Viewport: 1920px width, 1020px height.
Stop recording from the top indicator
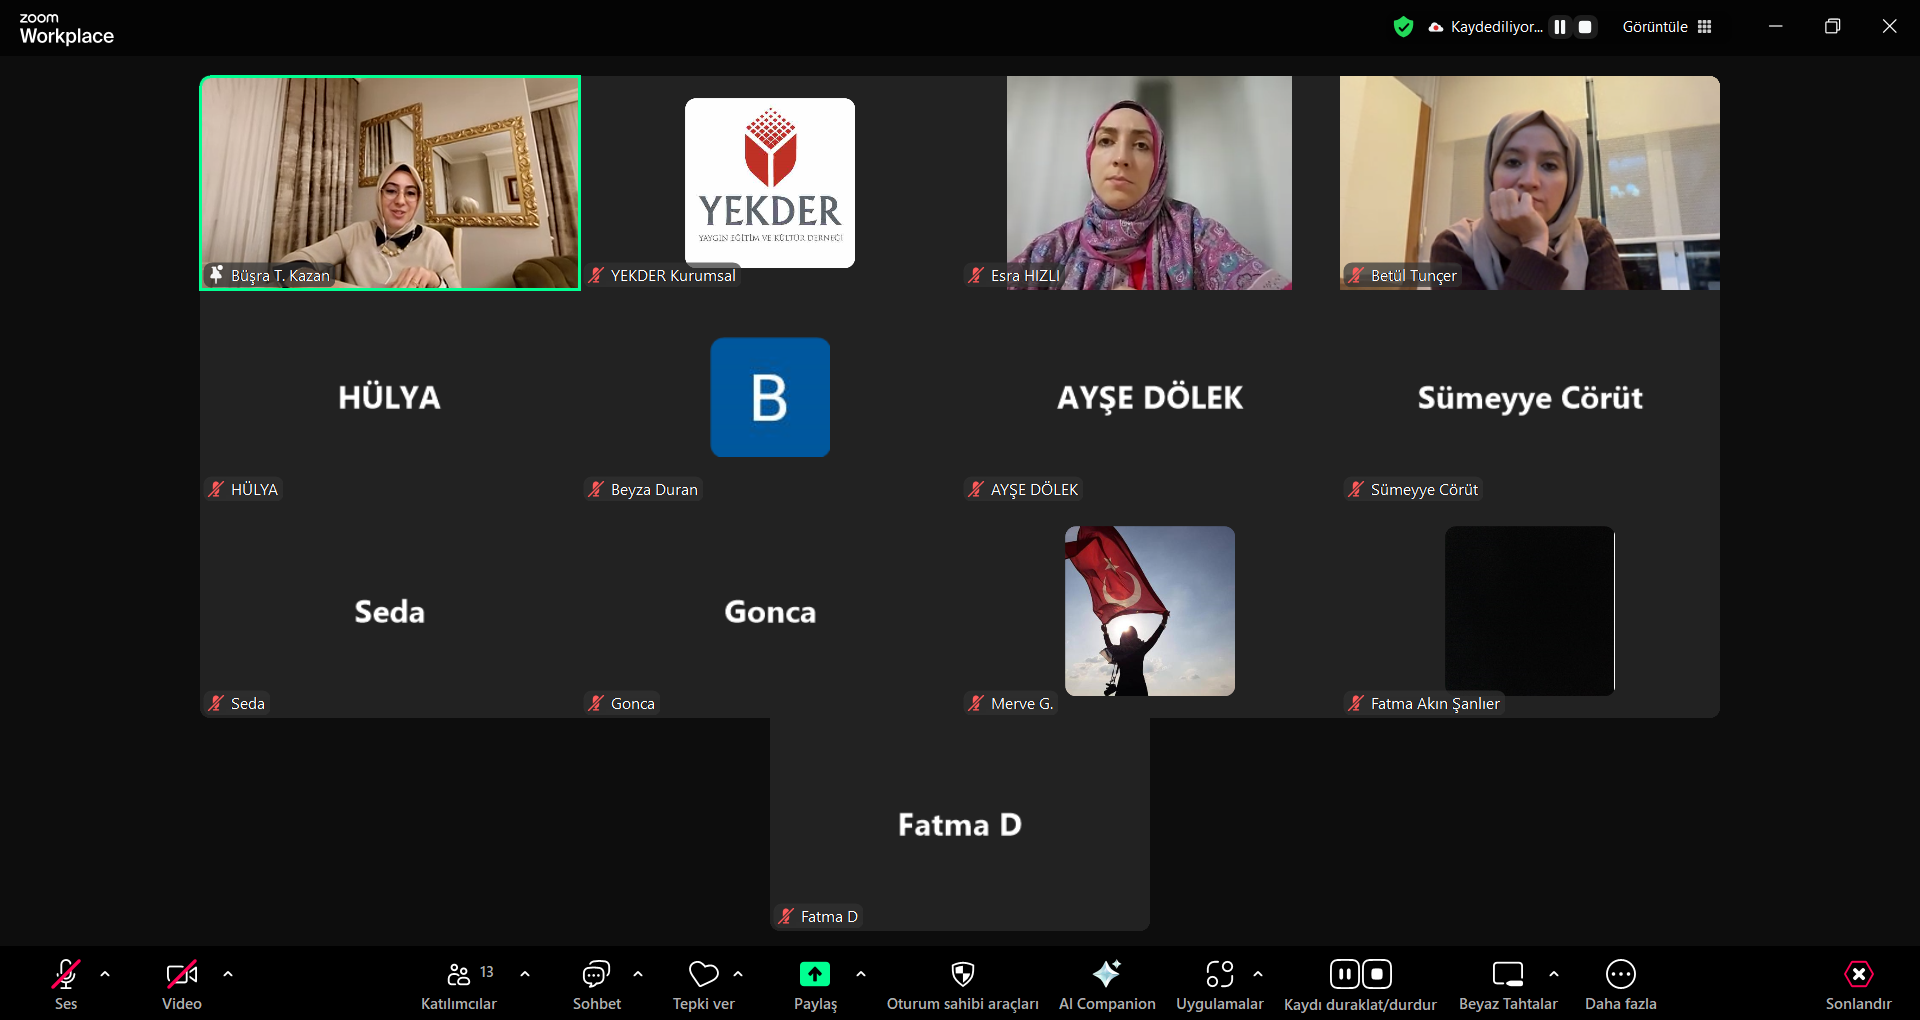tap(1585, 27)
